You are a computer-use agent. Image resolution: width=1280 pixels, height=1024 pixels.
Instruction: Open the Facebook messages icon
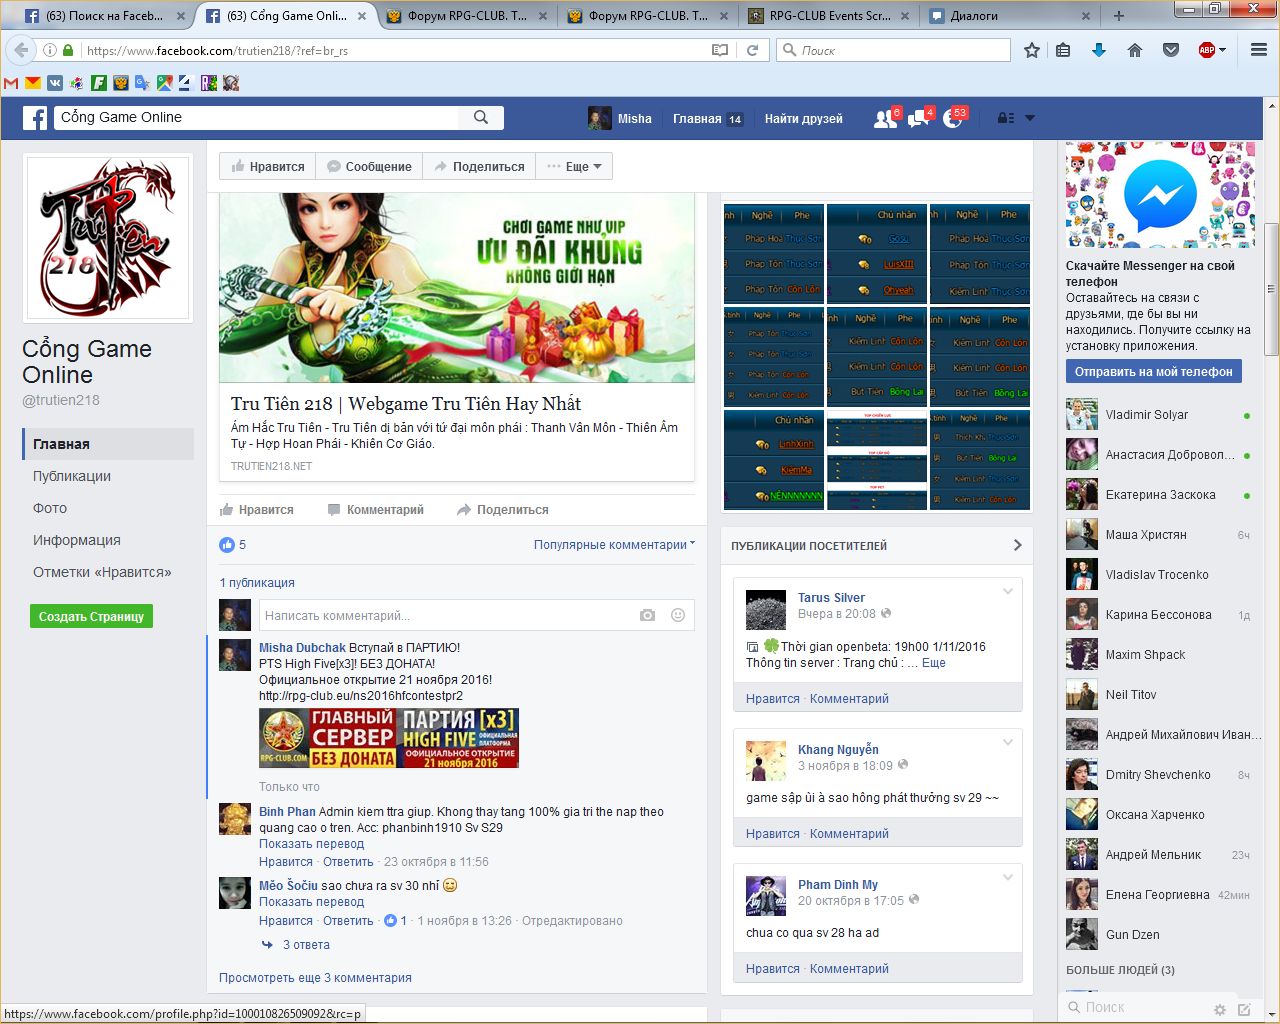(918, 119)
